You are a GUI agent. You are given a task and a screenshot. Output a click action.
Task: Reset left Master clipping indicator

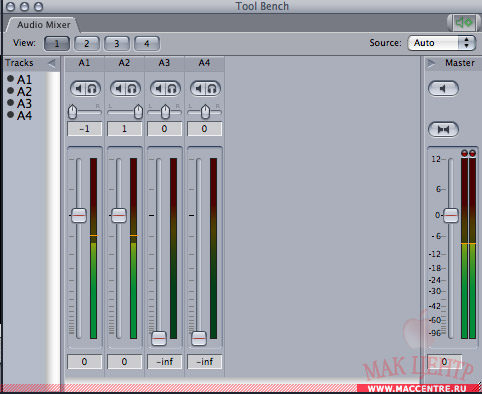point(464,153)
